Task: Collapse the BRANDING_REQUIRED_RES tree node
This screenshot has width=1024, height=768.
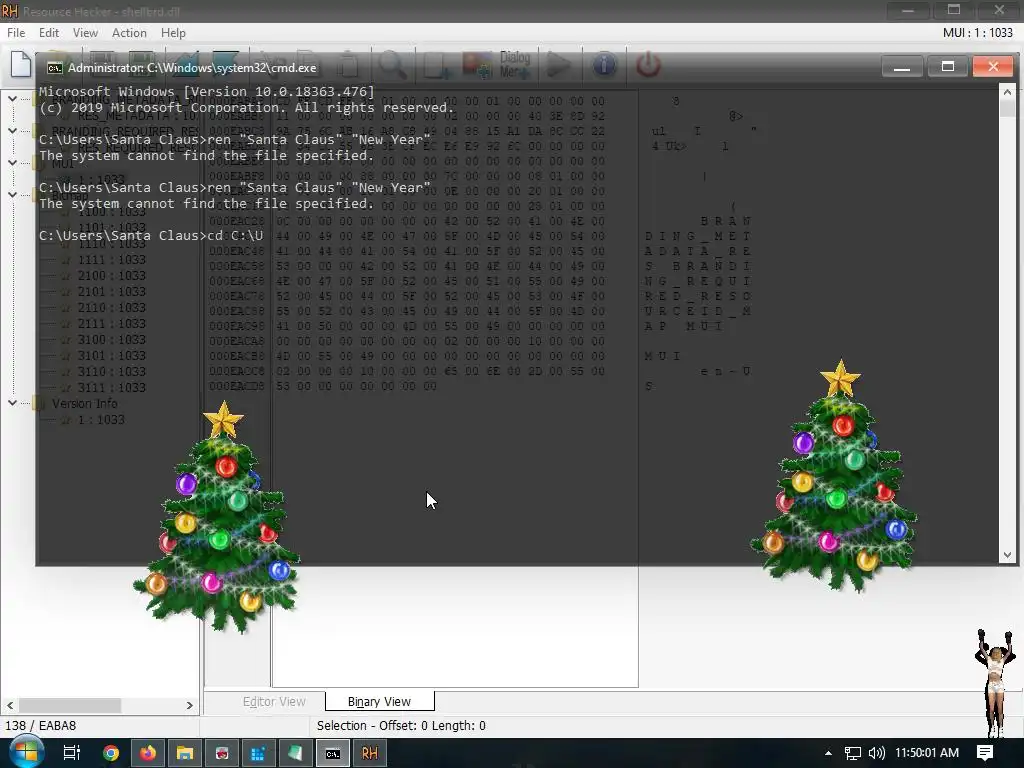Action: [x=12, y=131]
